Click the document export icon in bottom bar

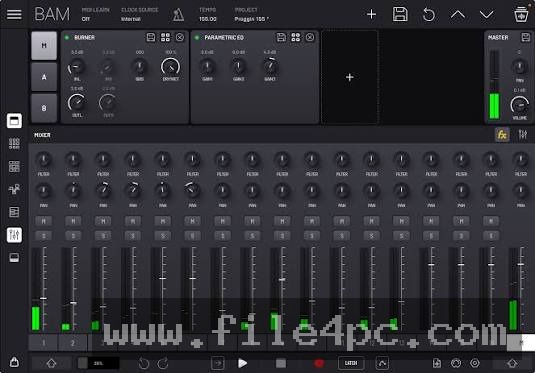(437, 363)
